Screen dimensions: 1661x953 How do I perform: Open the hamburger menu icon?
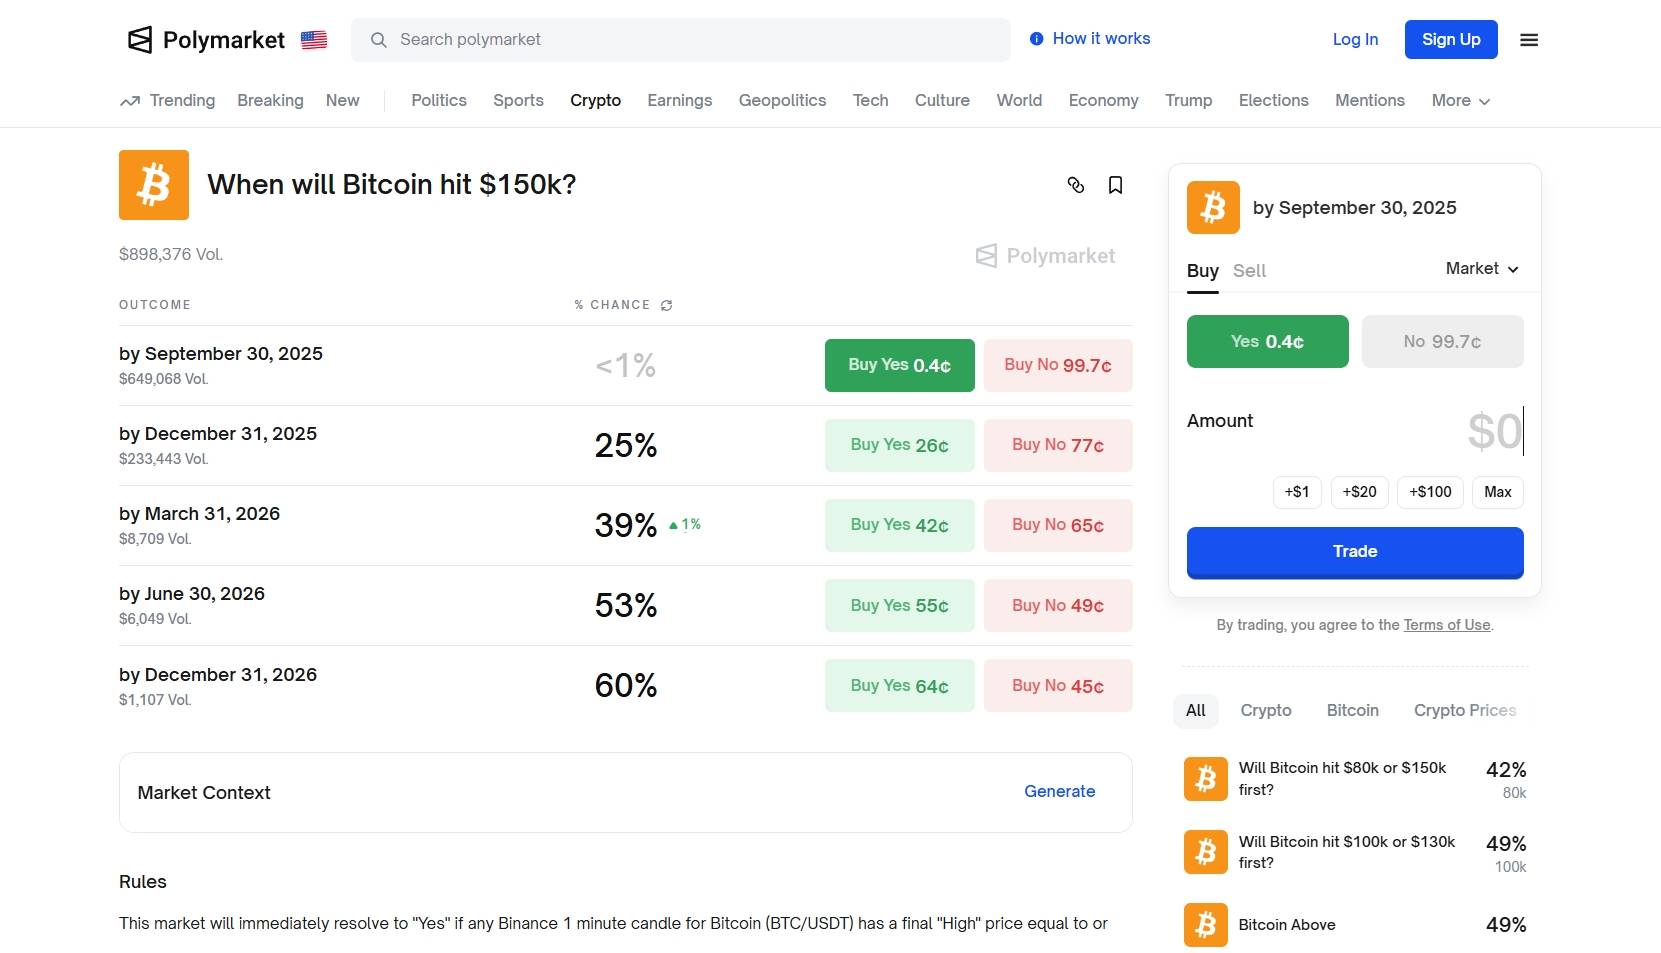(1528, 40)
